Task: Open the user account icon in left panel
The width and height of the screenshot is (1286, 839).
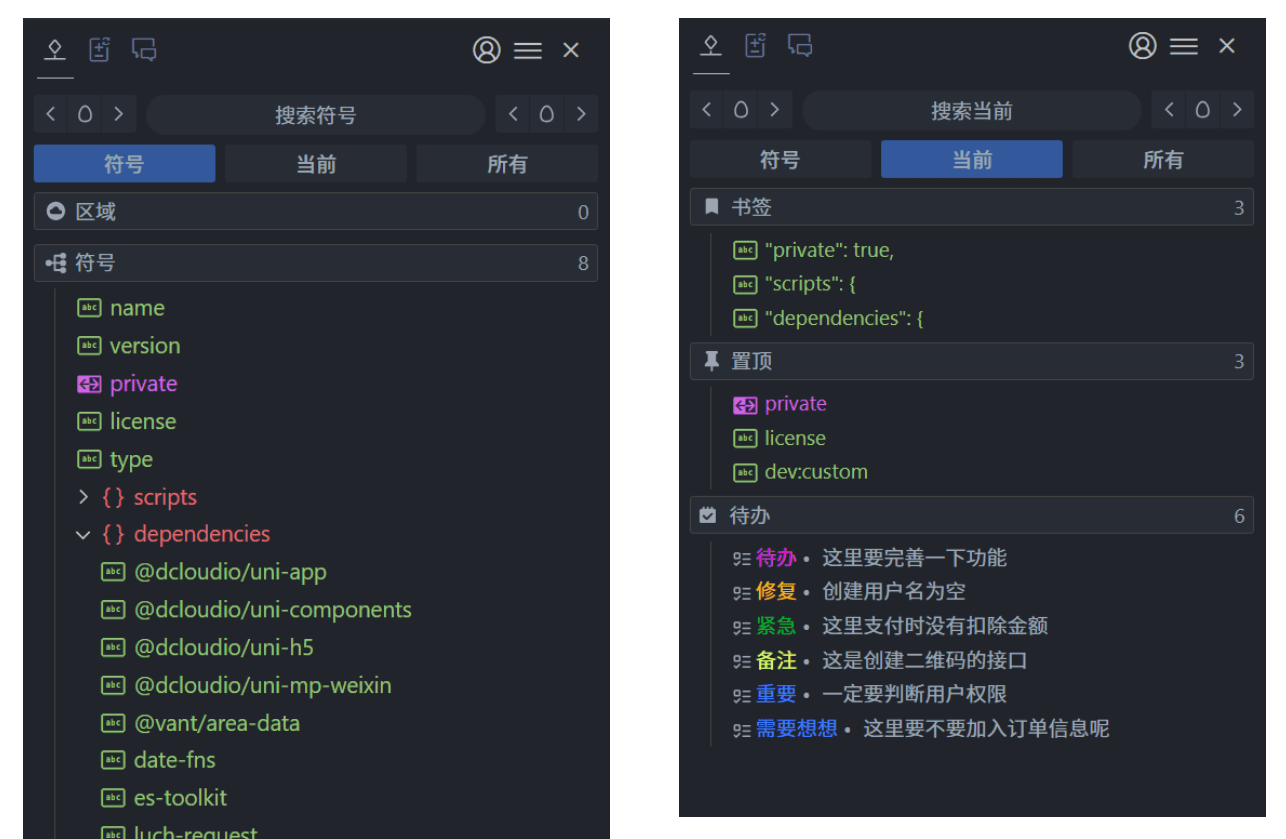Action: [x=486, y=50]
